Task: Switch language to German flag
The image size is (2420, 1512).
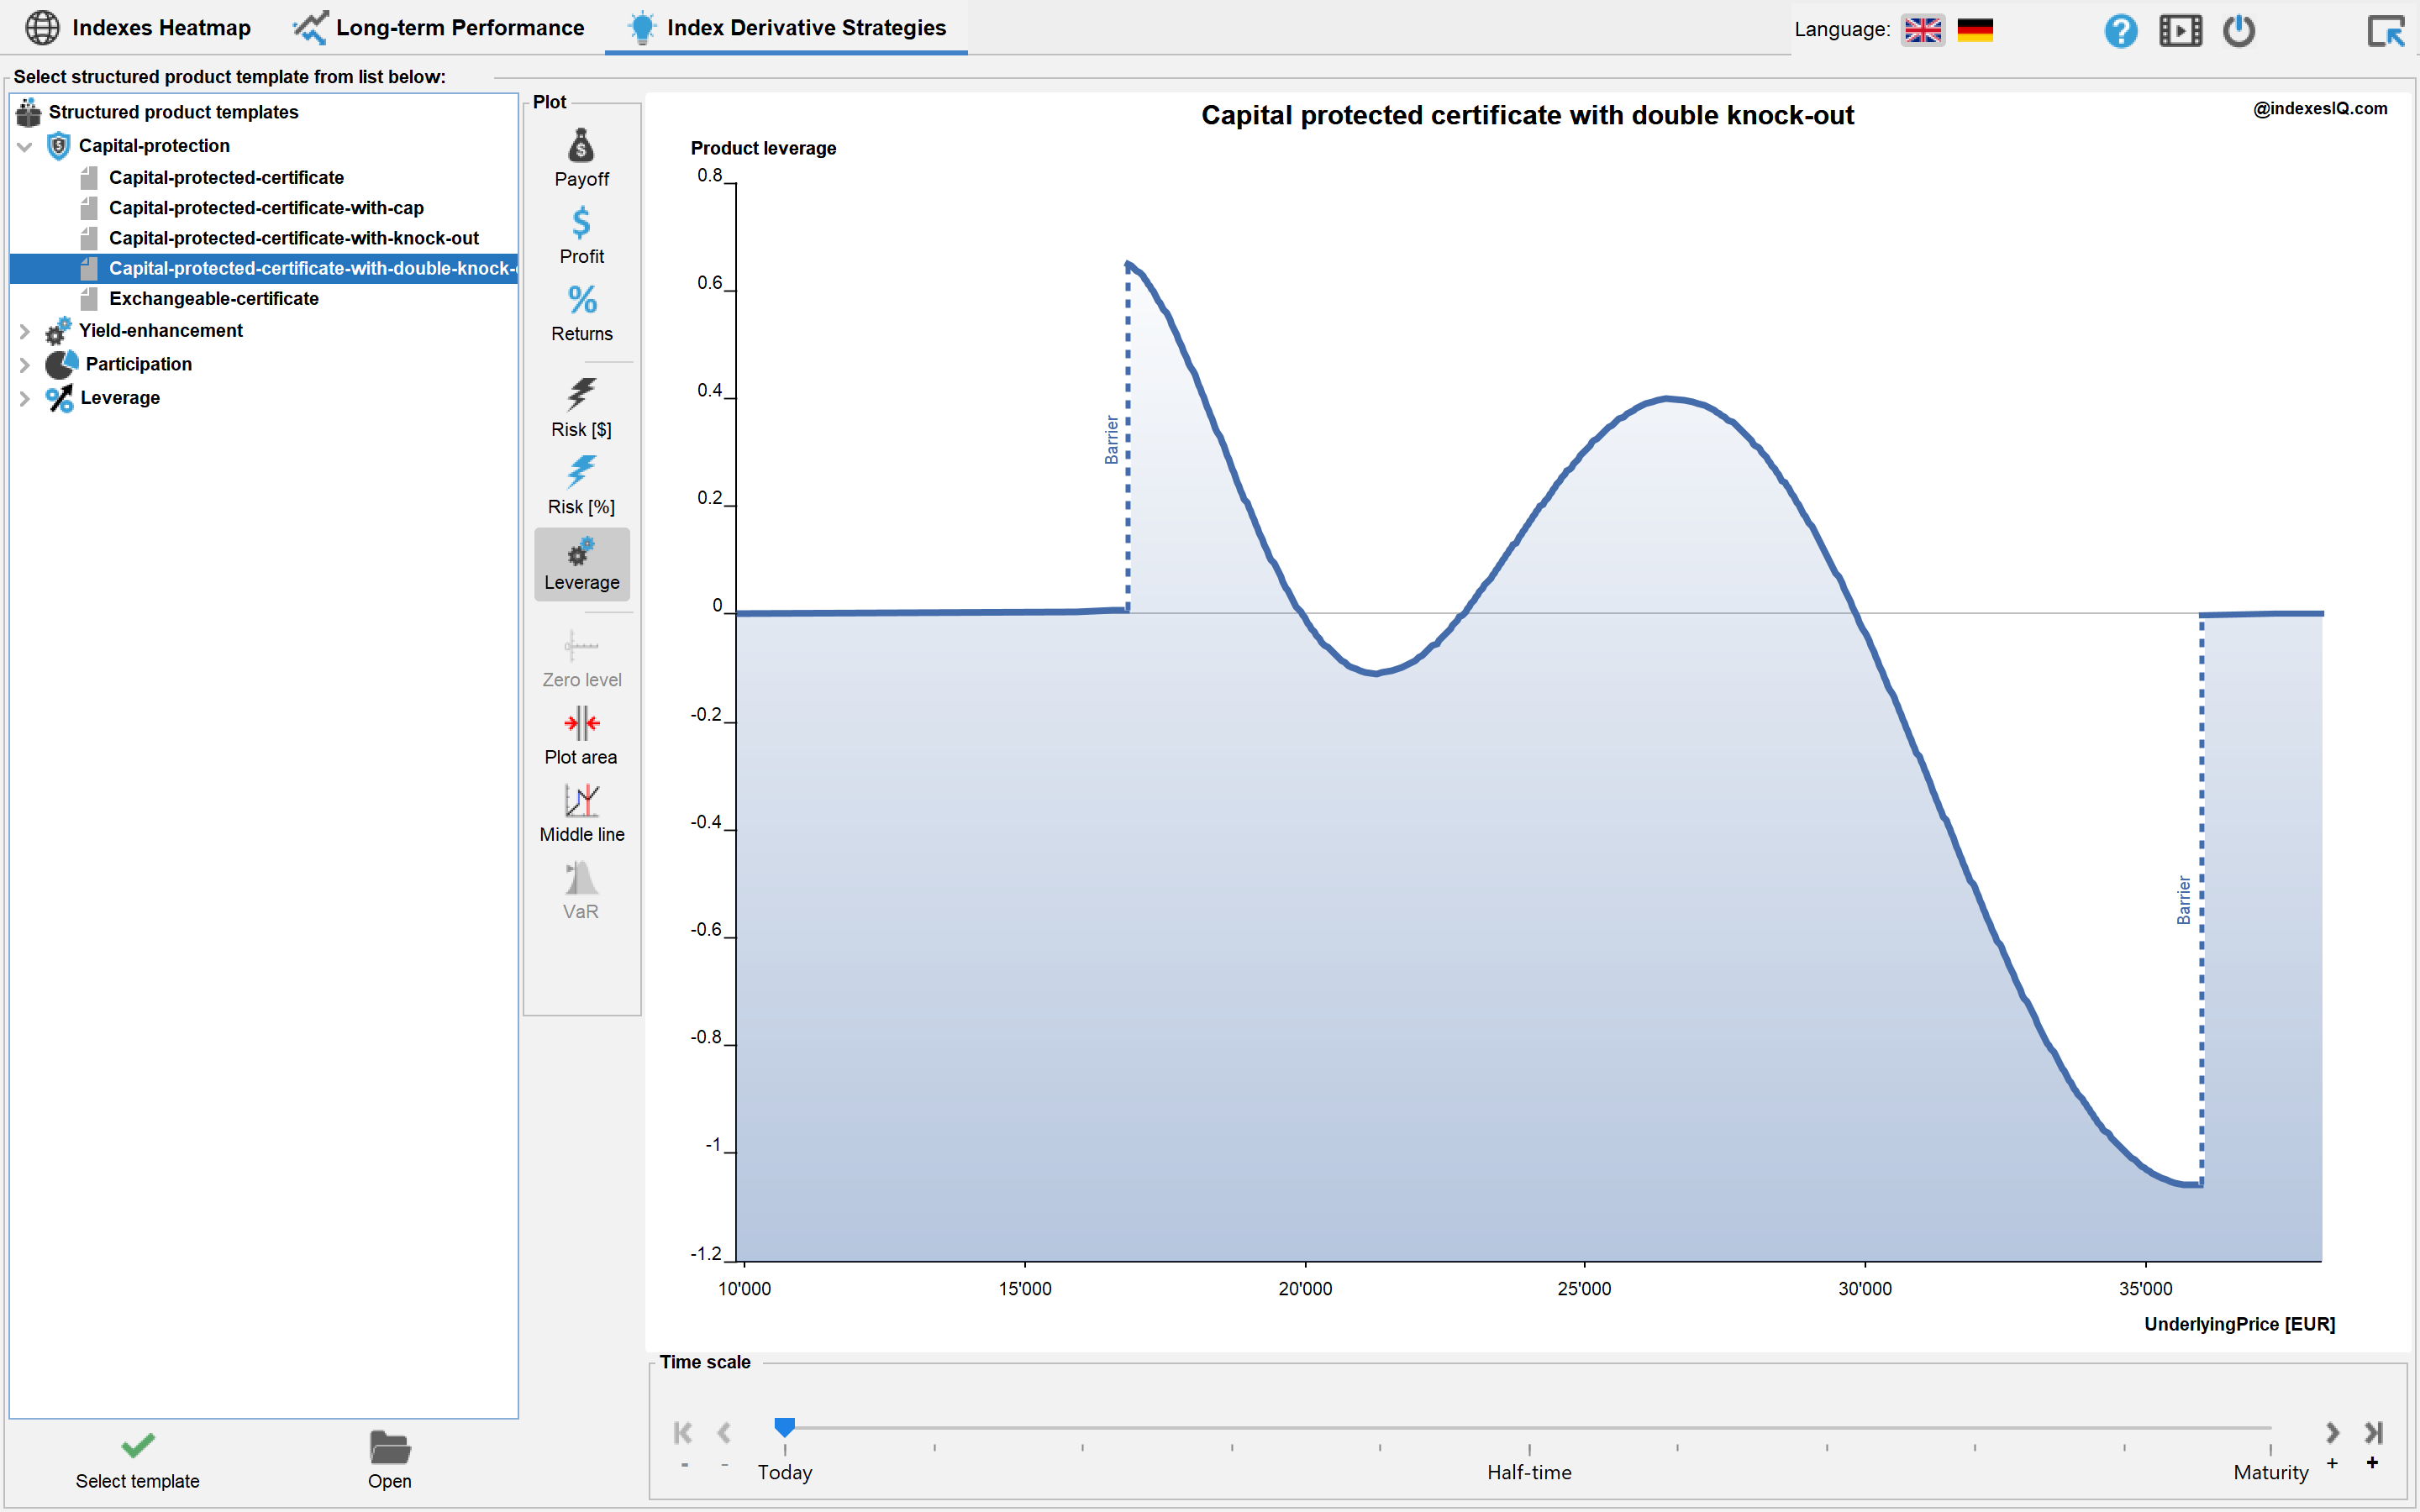Action: (x=1975, y=30)
